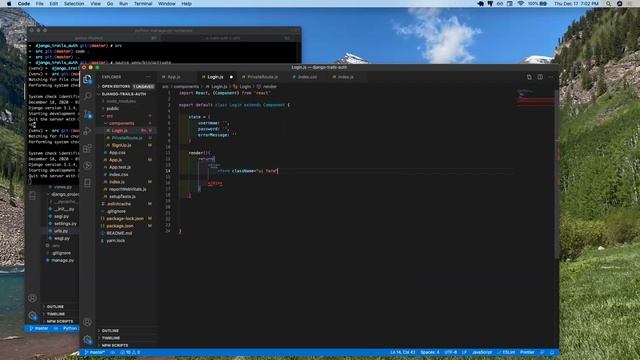Open the Wi-Fi menu in menu bar
Image resolution: width=640 pixels, height=360 pixels.
[520, 4]
